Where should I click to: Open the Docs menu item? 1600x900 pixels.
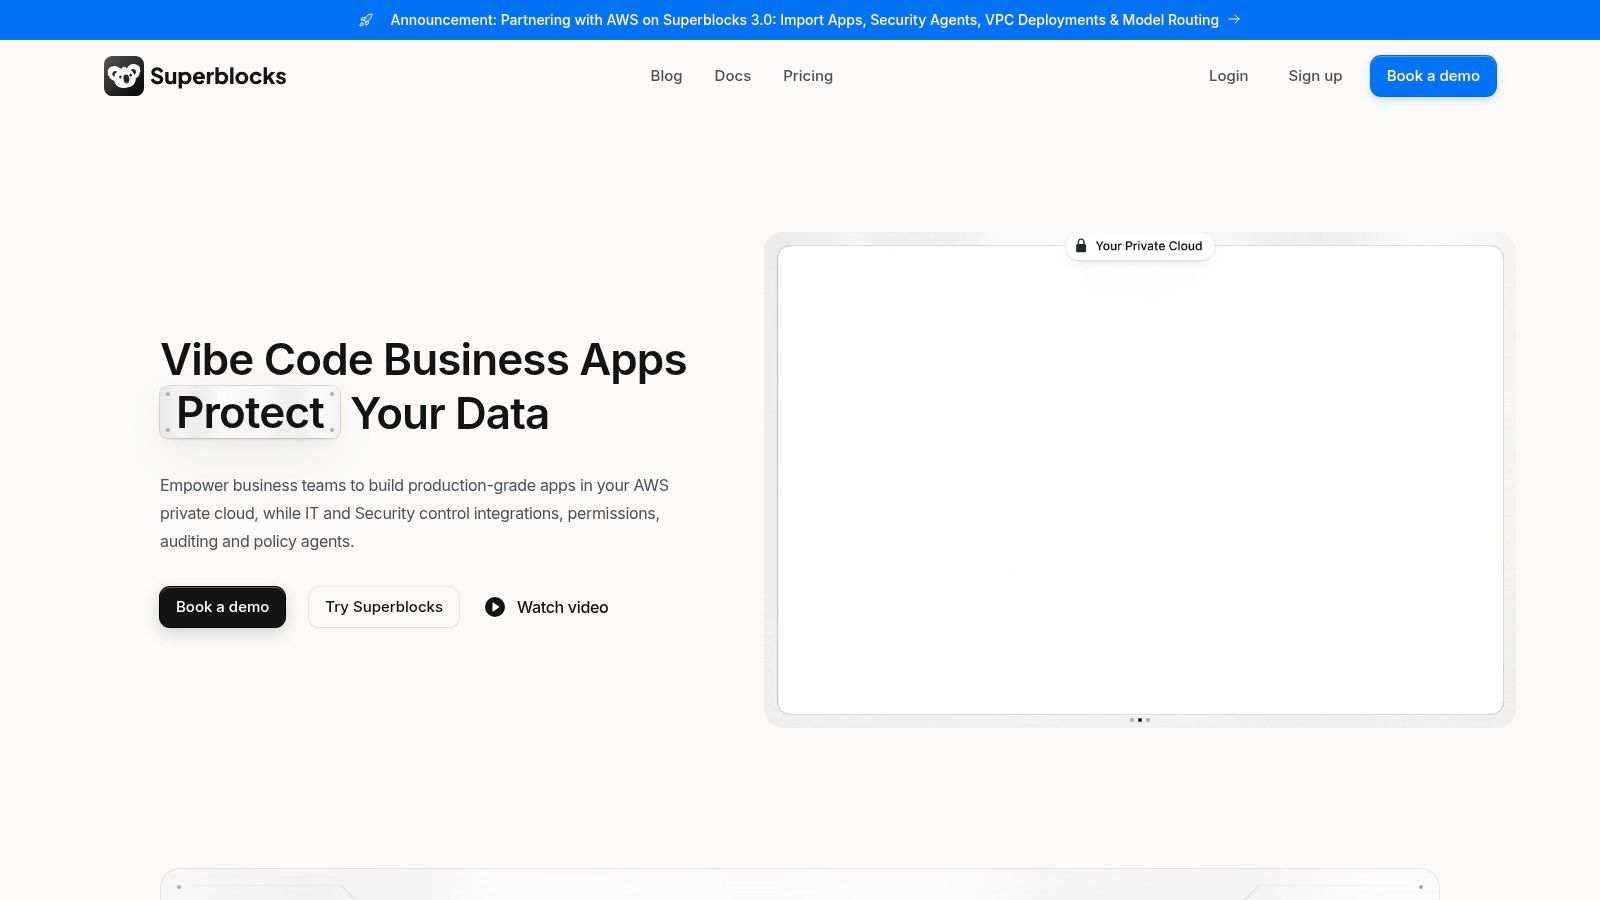[x=733, y=76]
